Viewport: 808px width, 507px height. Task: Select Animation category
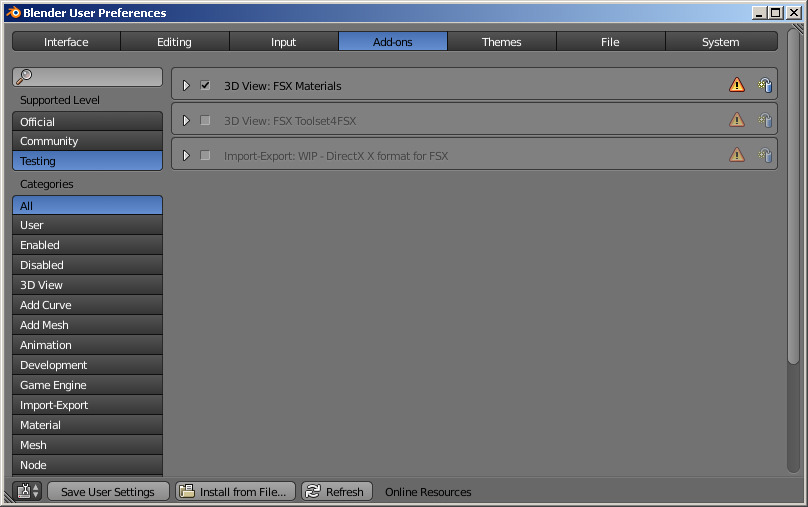click(x=87, y=345)
